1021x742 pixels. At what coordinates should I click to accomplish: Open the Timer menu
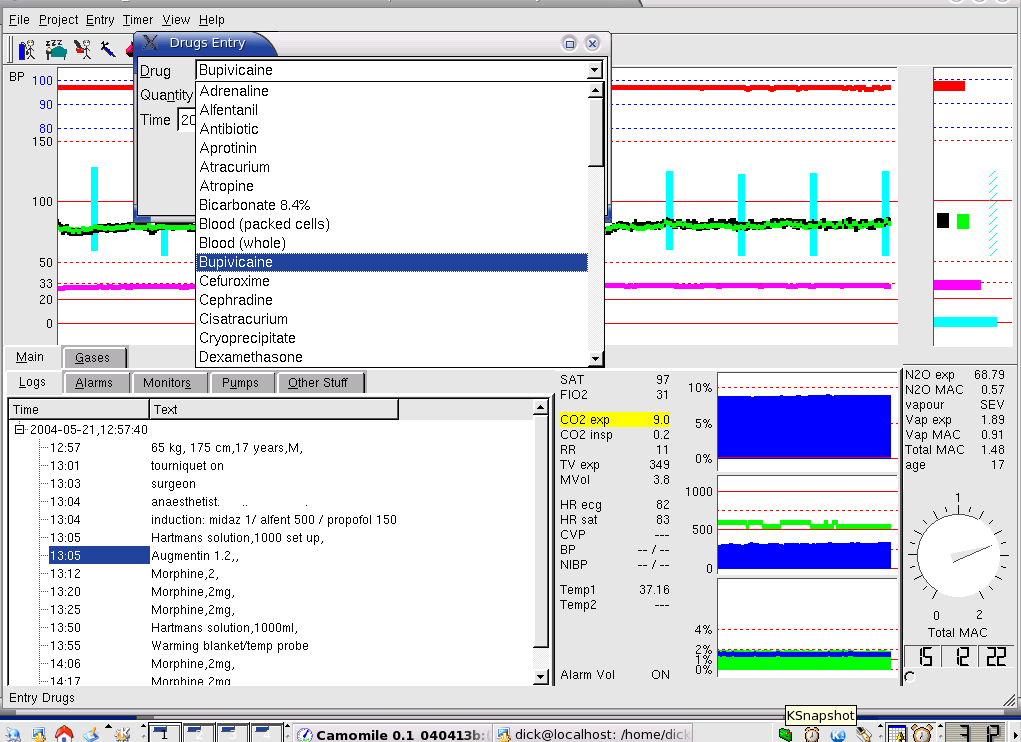coord(138,20)
